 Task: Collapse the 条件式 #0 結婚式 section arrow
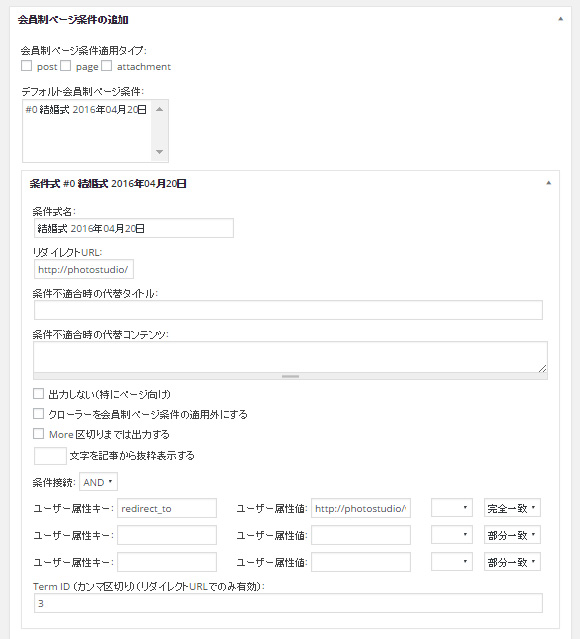549,183
